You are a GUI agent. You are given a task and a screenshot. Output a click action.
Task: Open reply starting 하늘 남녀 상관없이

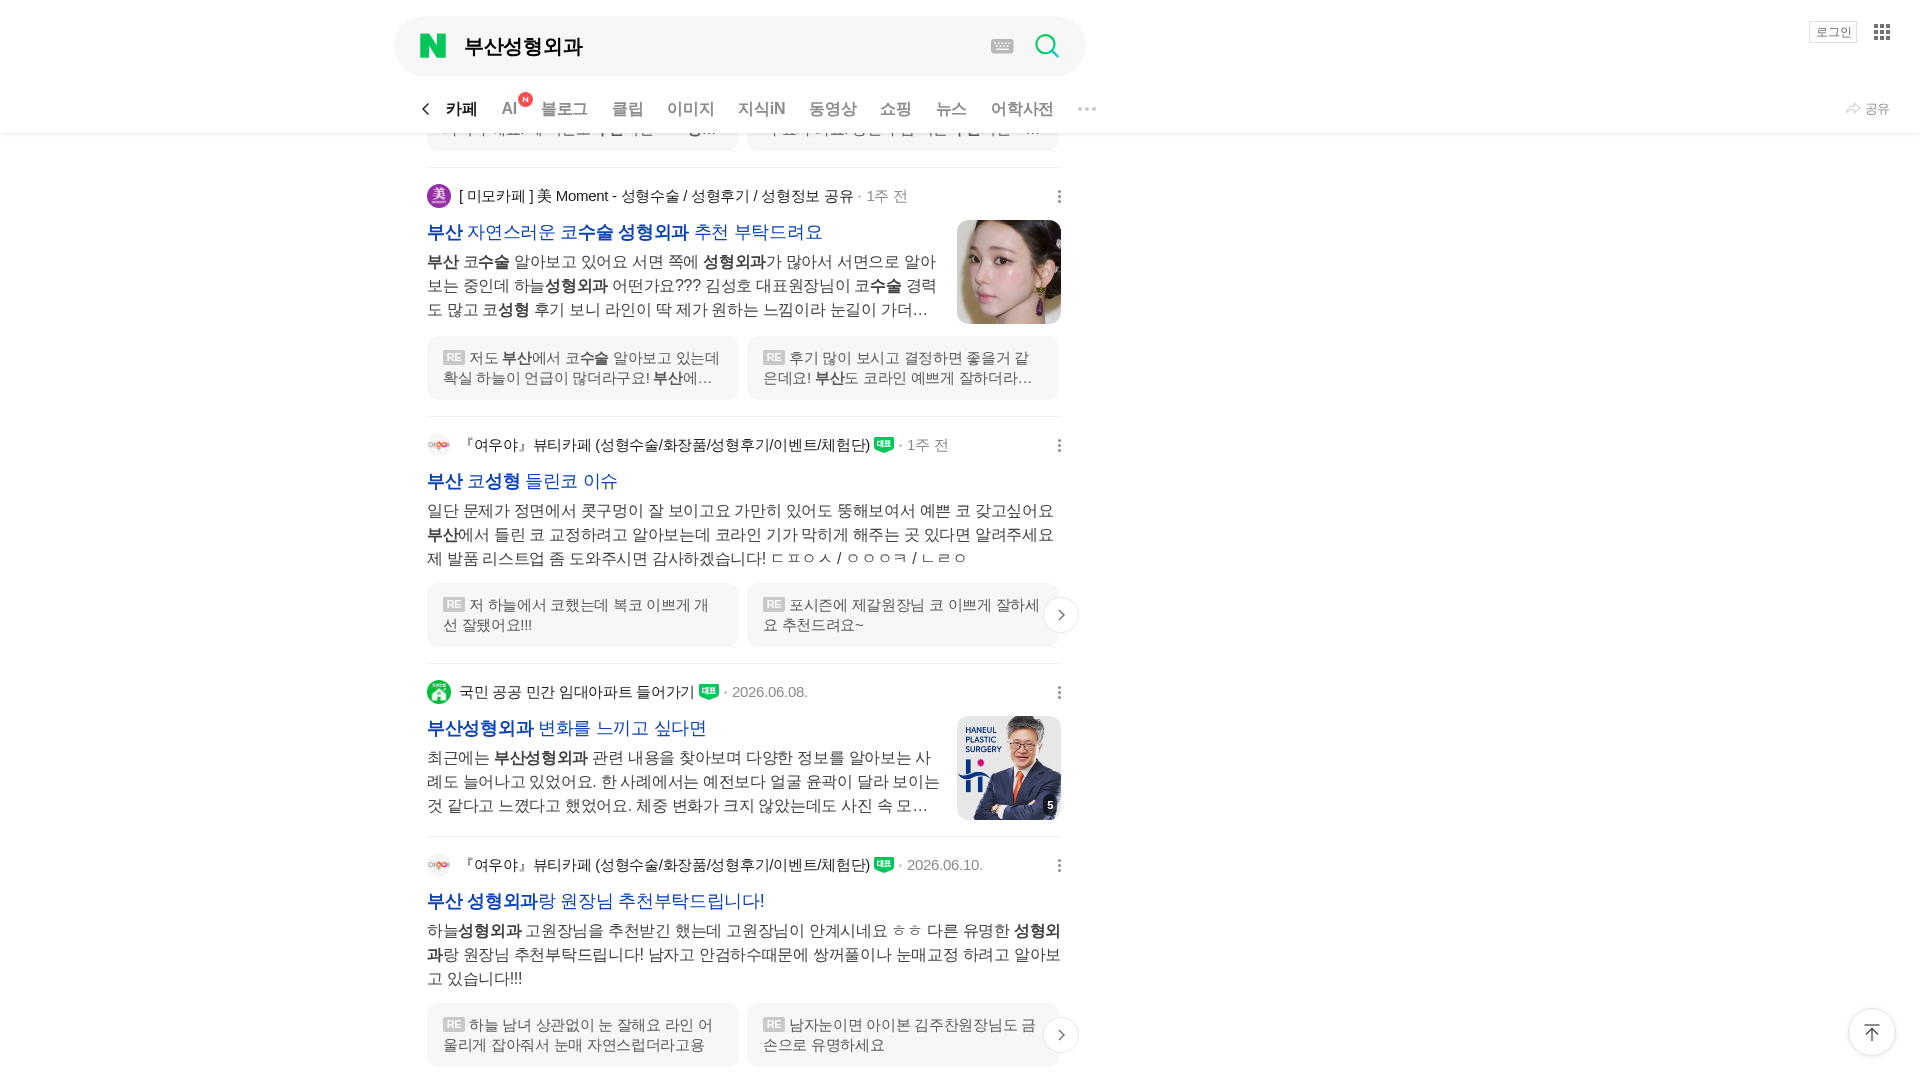coord(583,1035)
